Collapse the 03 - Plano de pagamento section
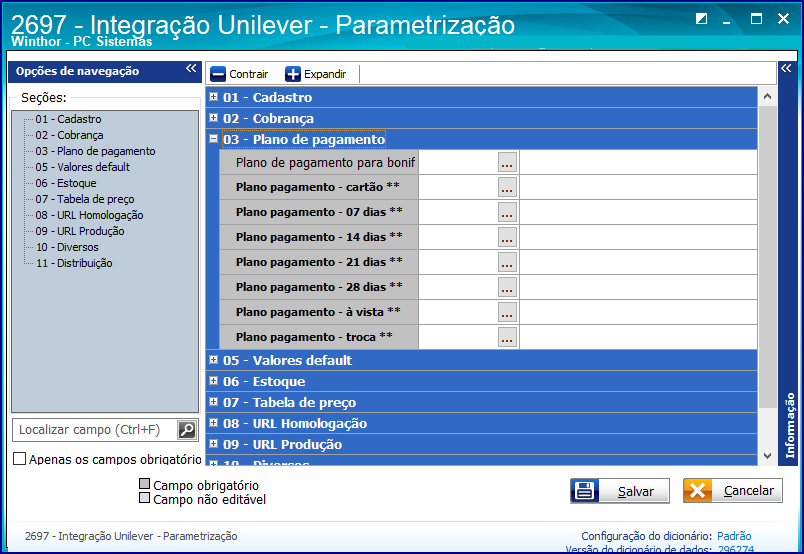 (214, 139)
